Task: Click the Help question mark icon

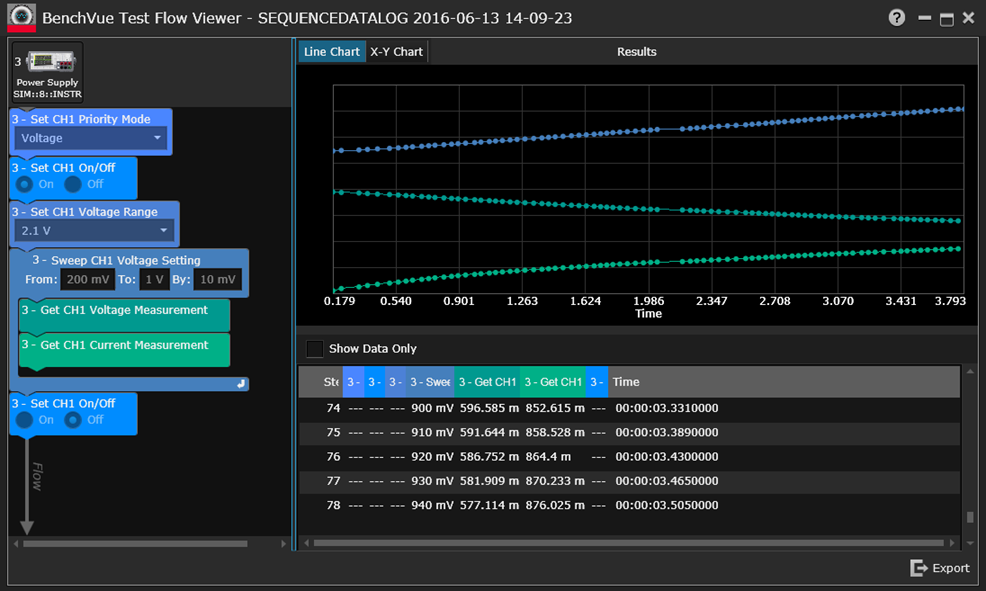Action: coord(896,18)
